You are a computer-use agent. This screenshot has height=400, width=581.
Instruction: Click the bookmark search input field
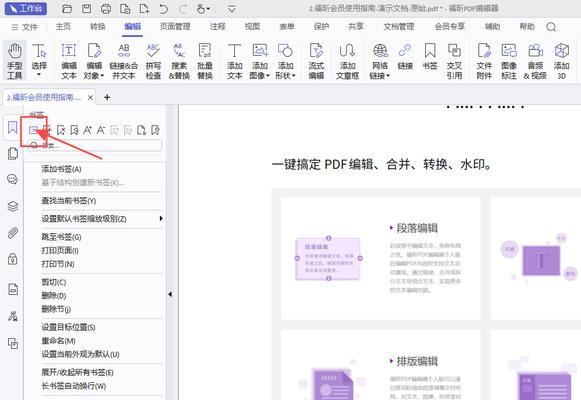tap(95, 145)
